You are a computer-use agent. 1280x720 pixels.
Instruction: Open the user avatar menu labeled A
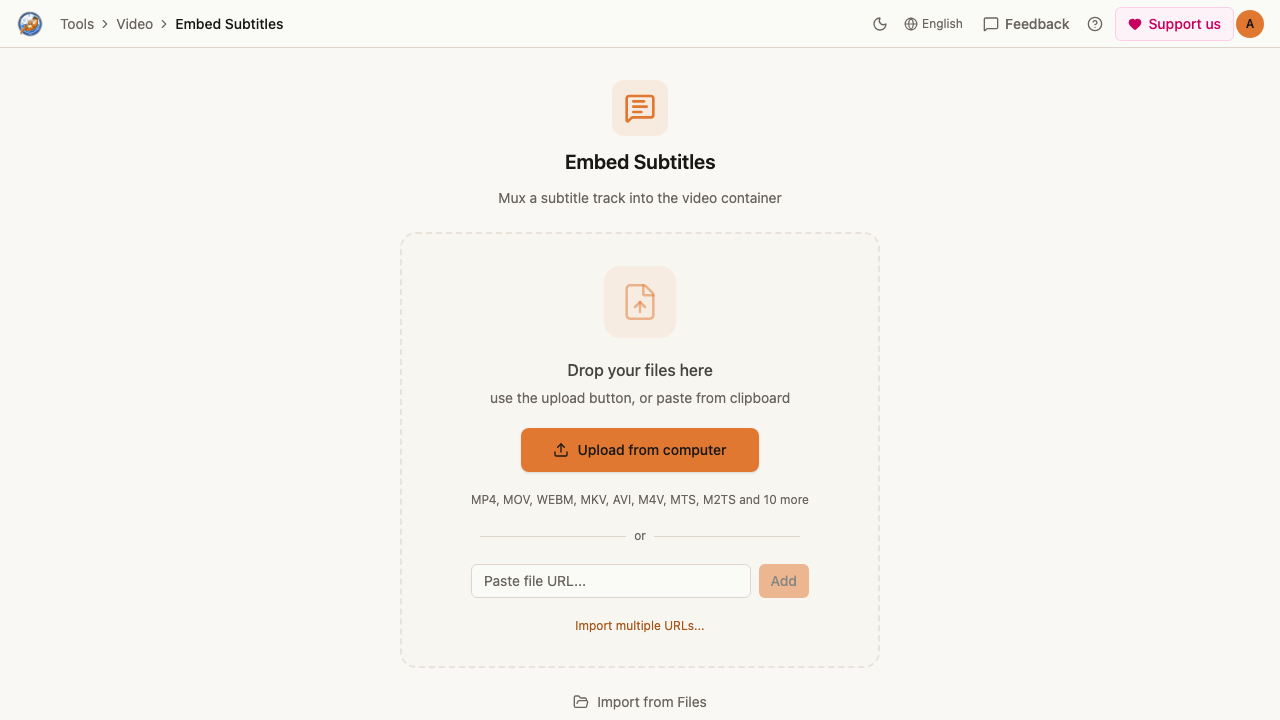click(x=1250, y=24)
